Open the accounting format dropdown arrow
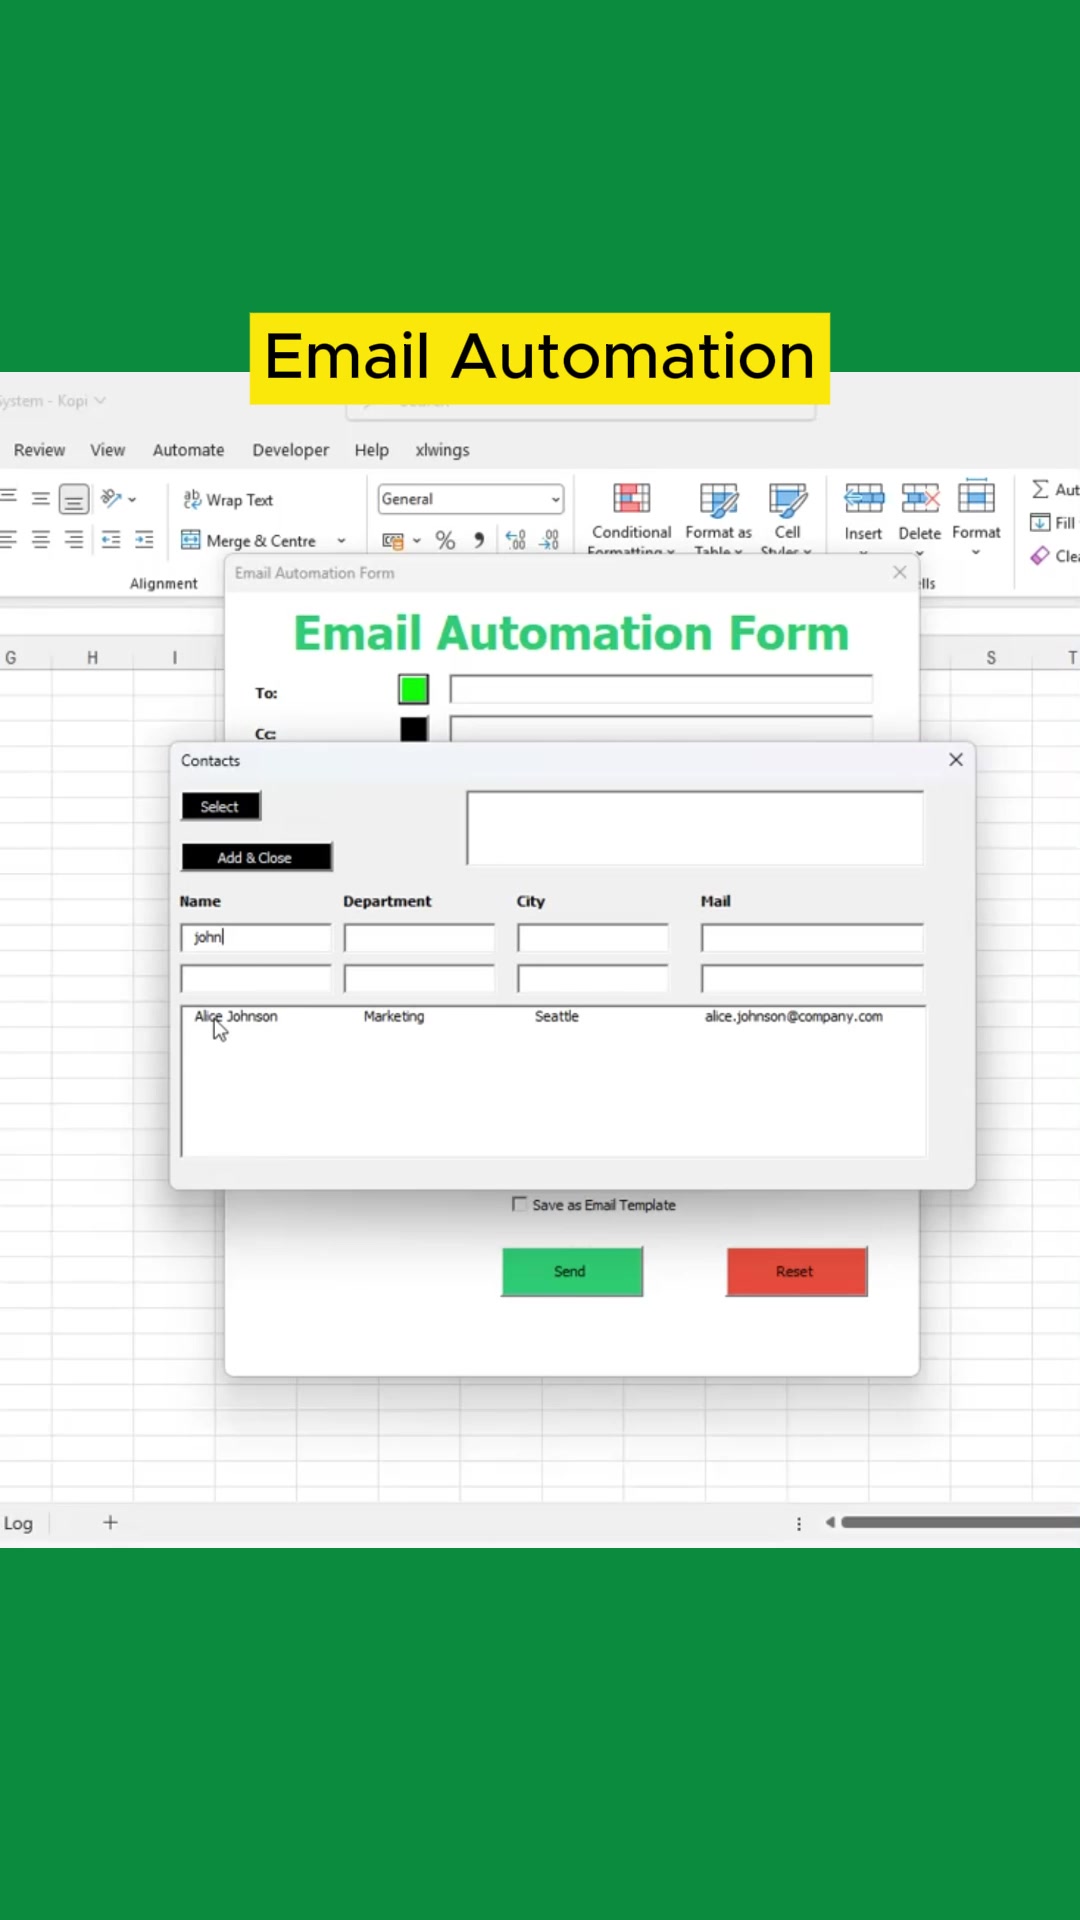The height and width of the screenshot is (1920, 1080). (x=417, y=541)
